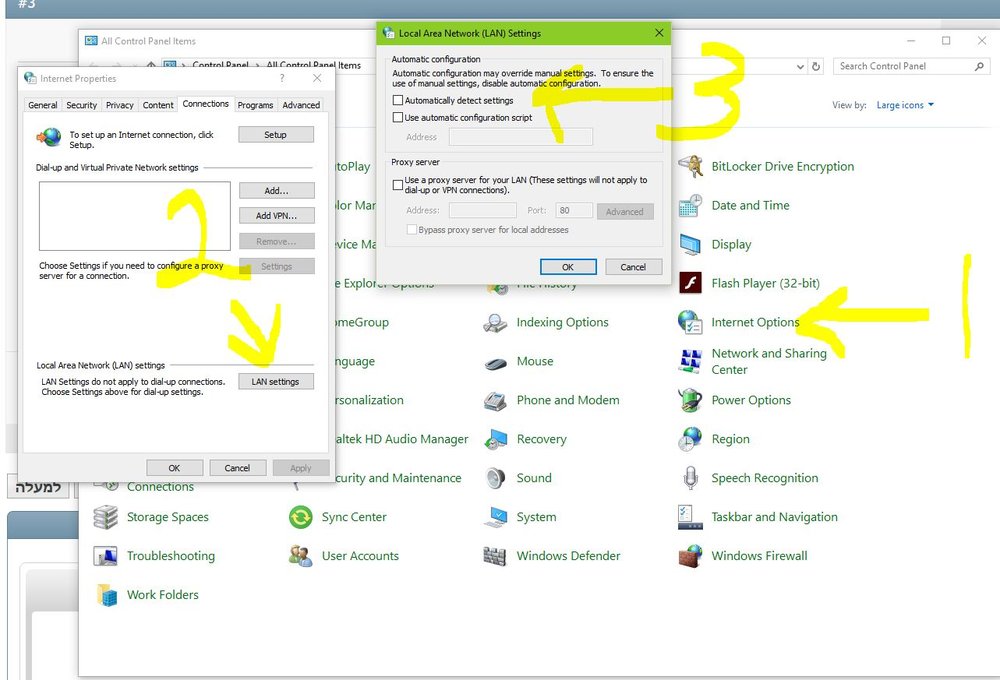Enable Use automatic configuration script checkbox
Image resolution: width=1000 pixels, height=680 pixels.
point(398,117)
